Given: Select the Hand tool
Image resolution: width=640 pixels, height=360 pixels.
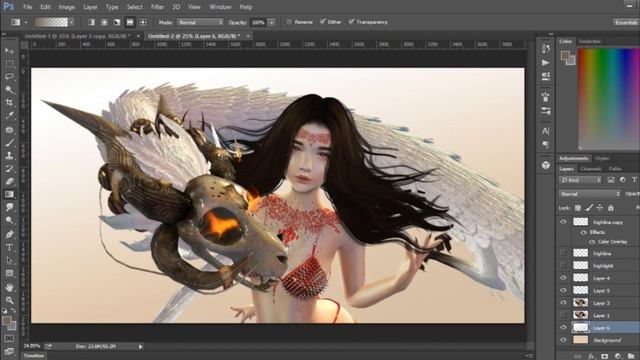Looking at the screenshot, I should pos(9,287).
